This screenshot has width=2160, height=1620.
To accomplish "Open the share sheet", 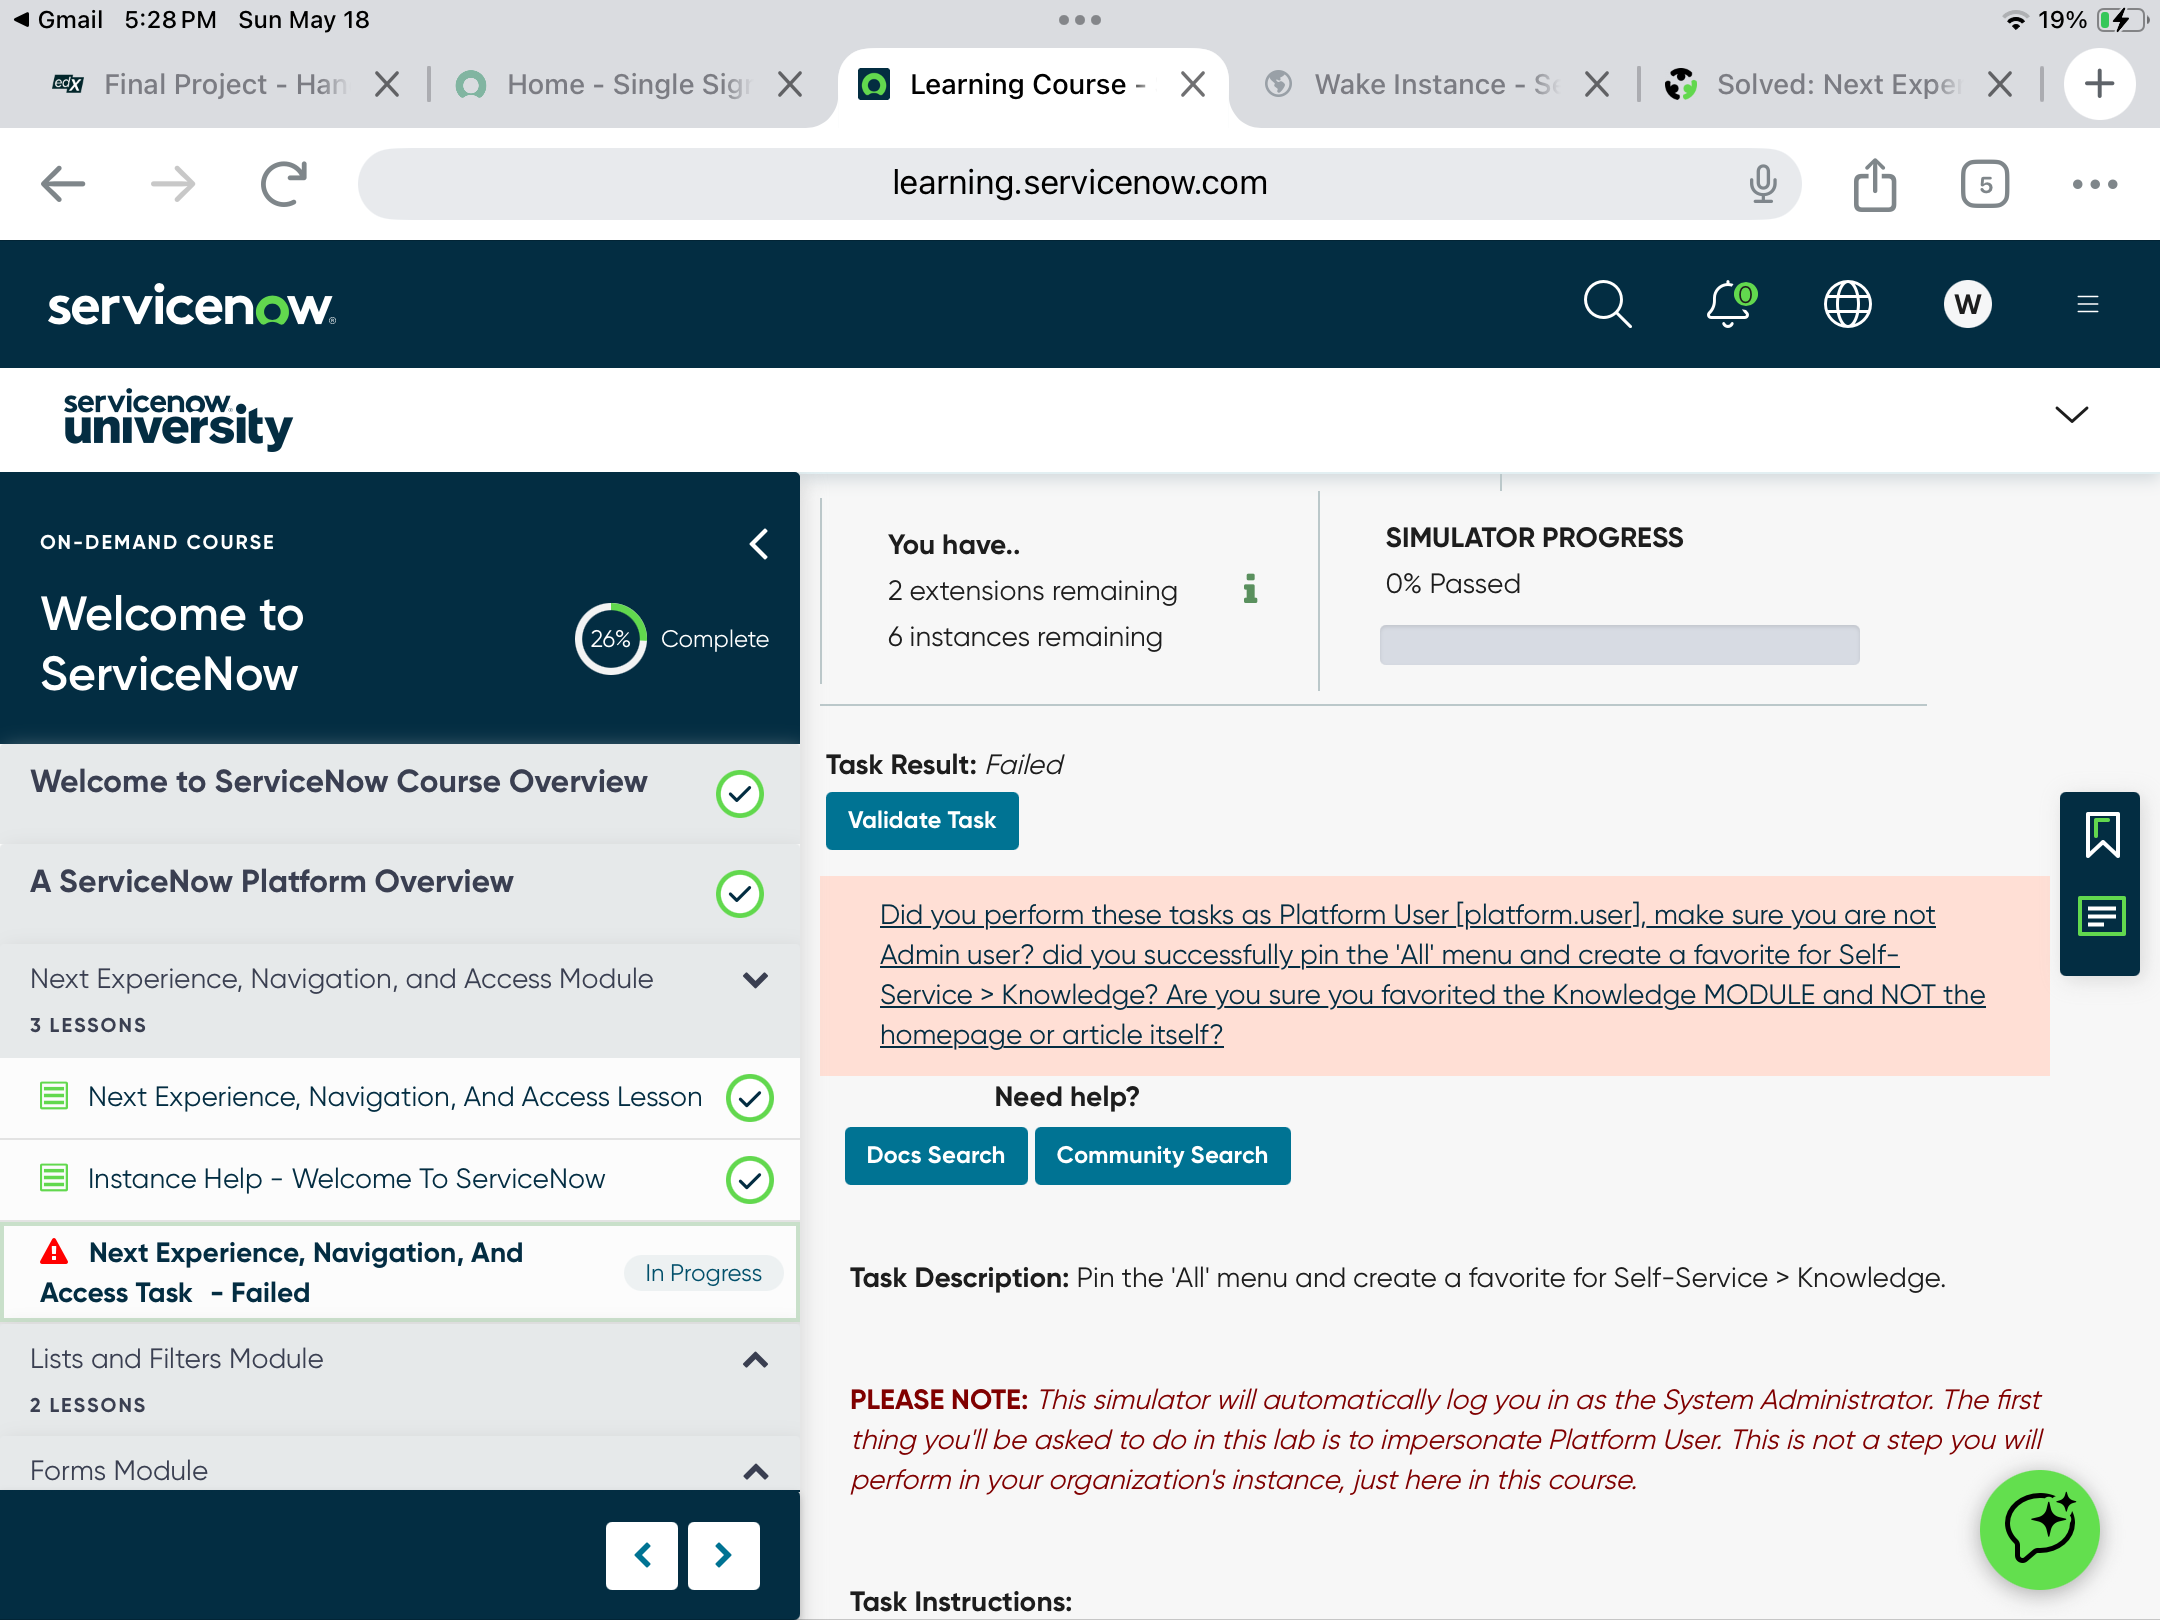I will (x=1875, y=184).
